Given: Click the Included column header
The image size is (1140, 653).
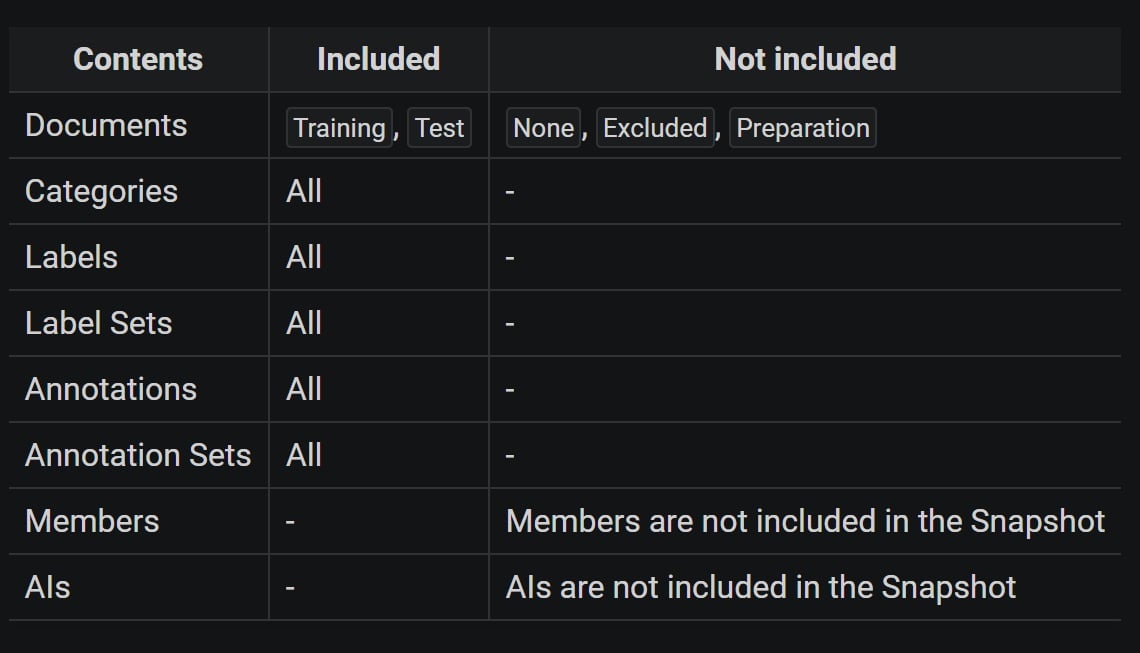Looking at the screenshot, I should 379,60.
